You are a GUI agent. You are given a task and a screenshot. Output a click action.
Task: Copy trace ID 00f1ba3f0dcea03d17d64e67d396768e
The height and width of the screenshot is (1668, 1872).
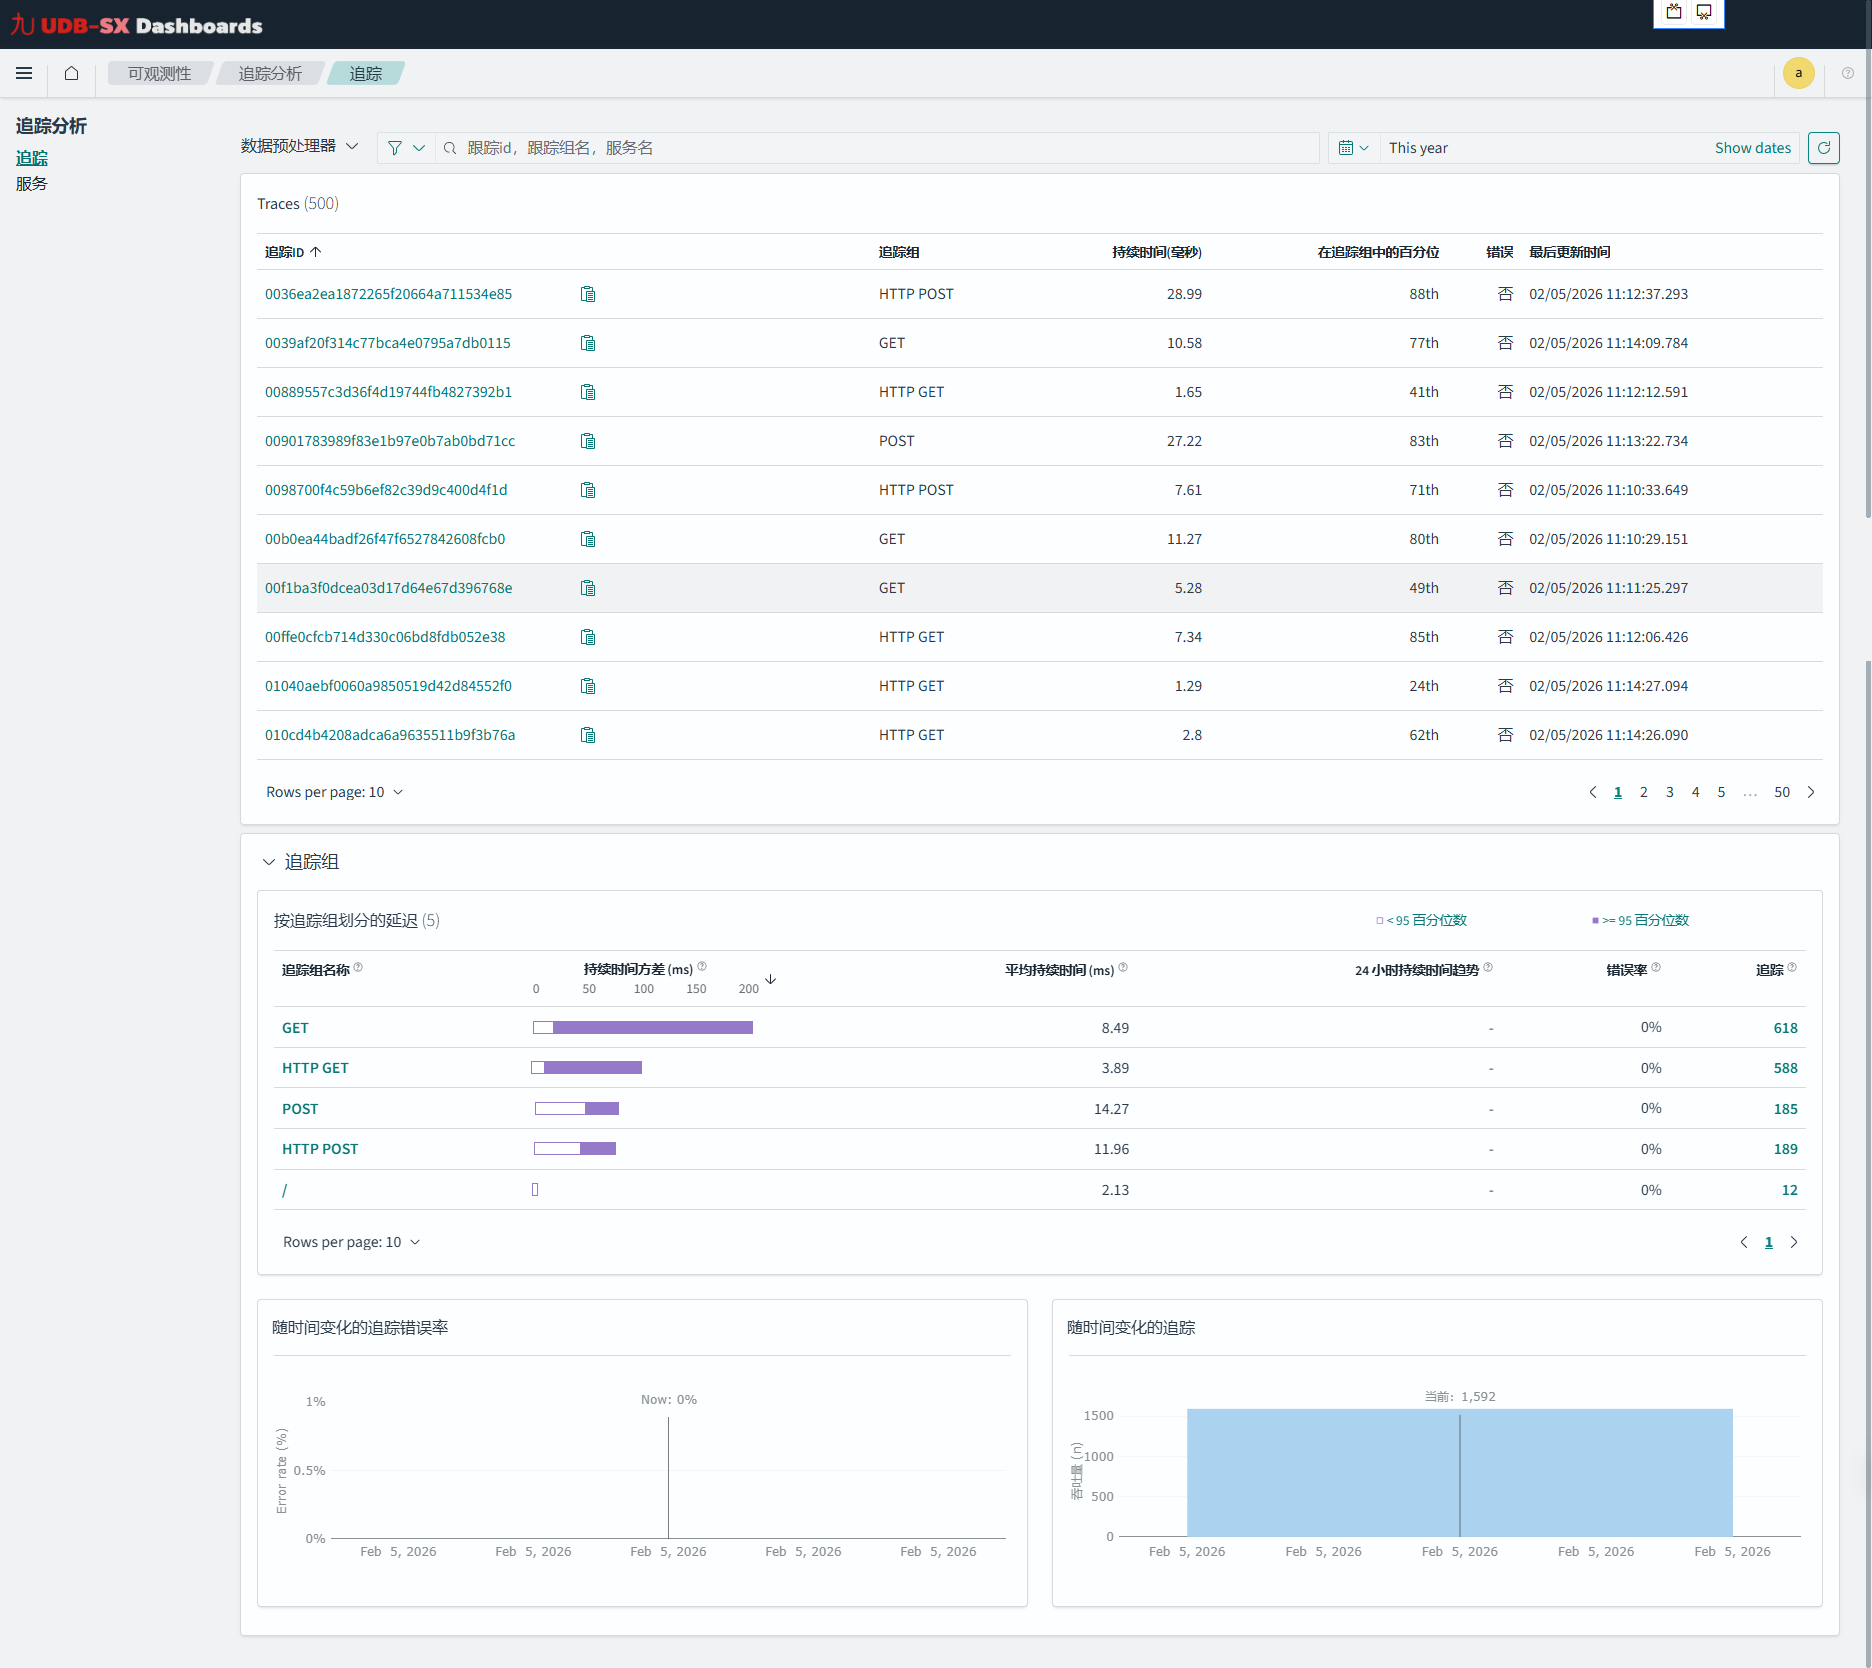point(588,588)
